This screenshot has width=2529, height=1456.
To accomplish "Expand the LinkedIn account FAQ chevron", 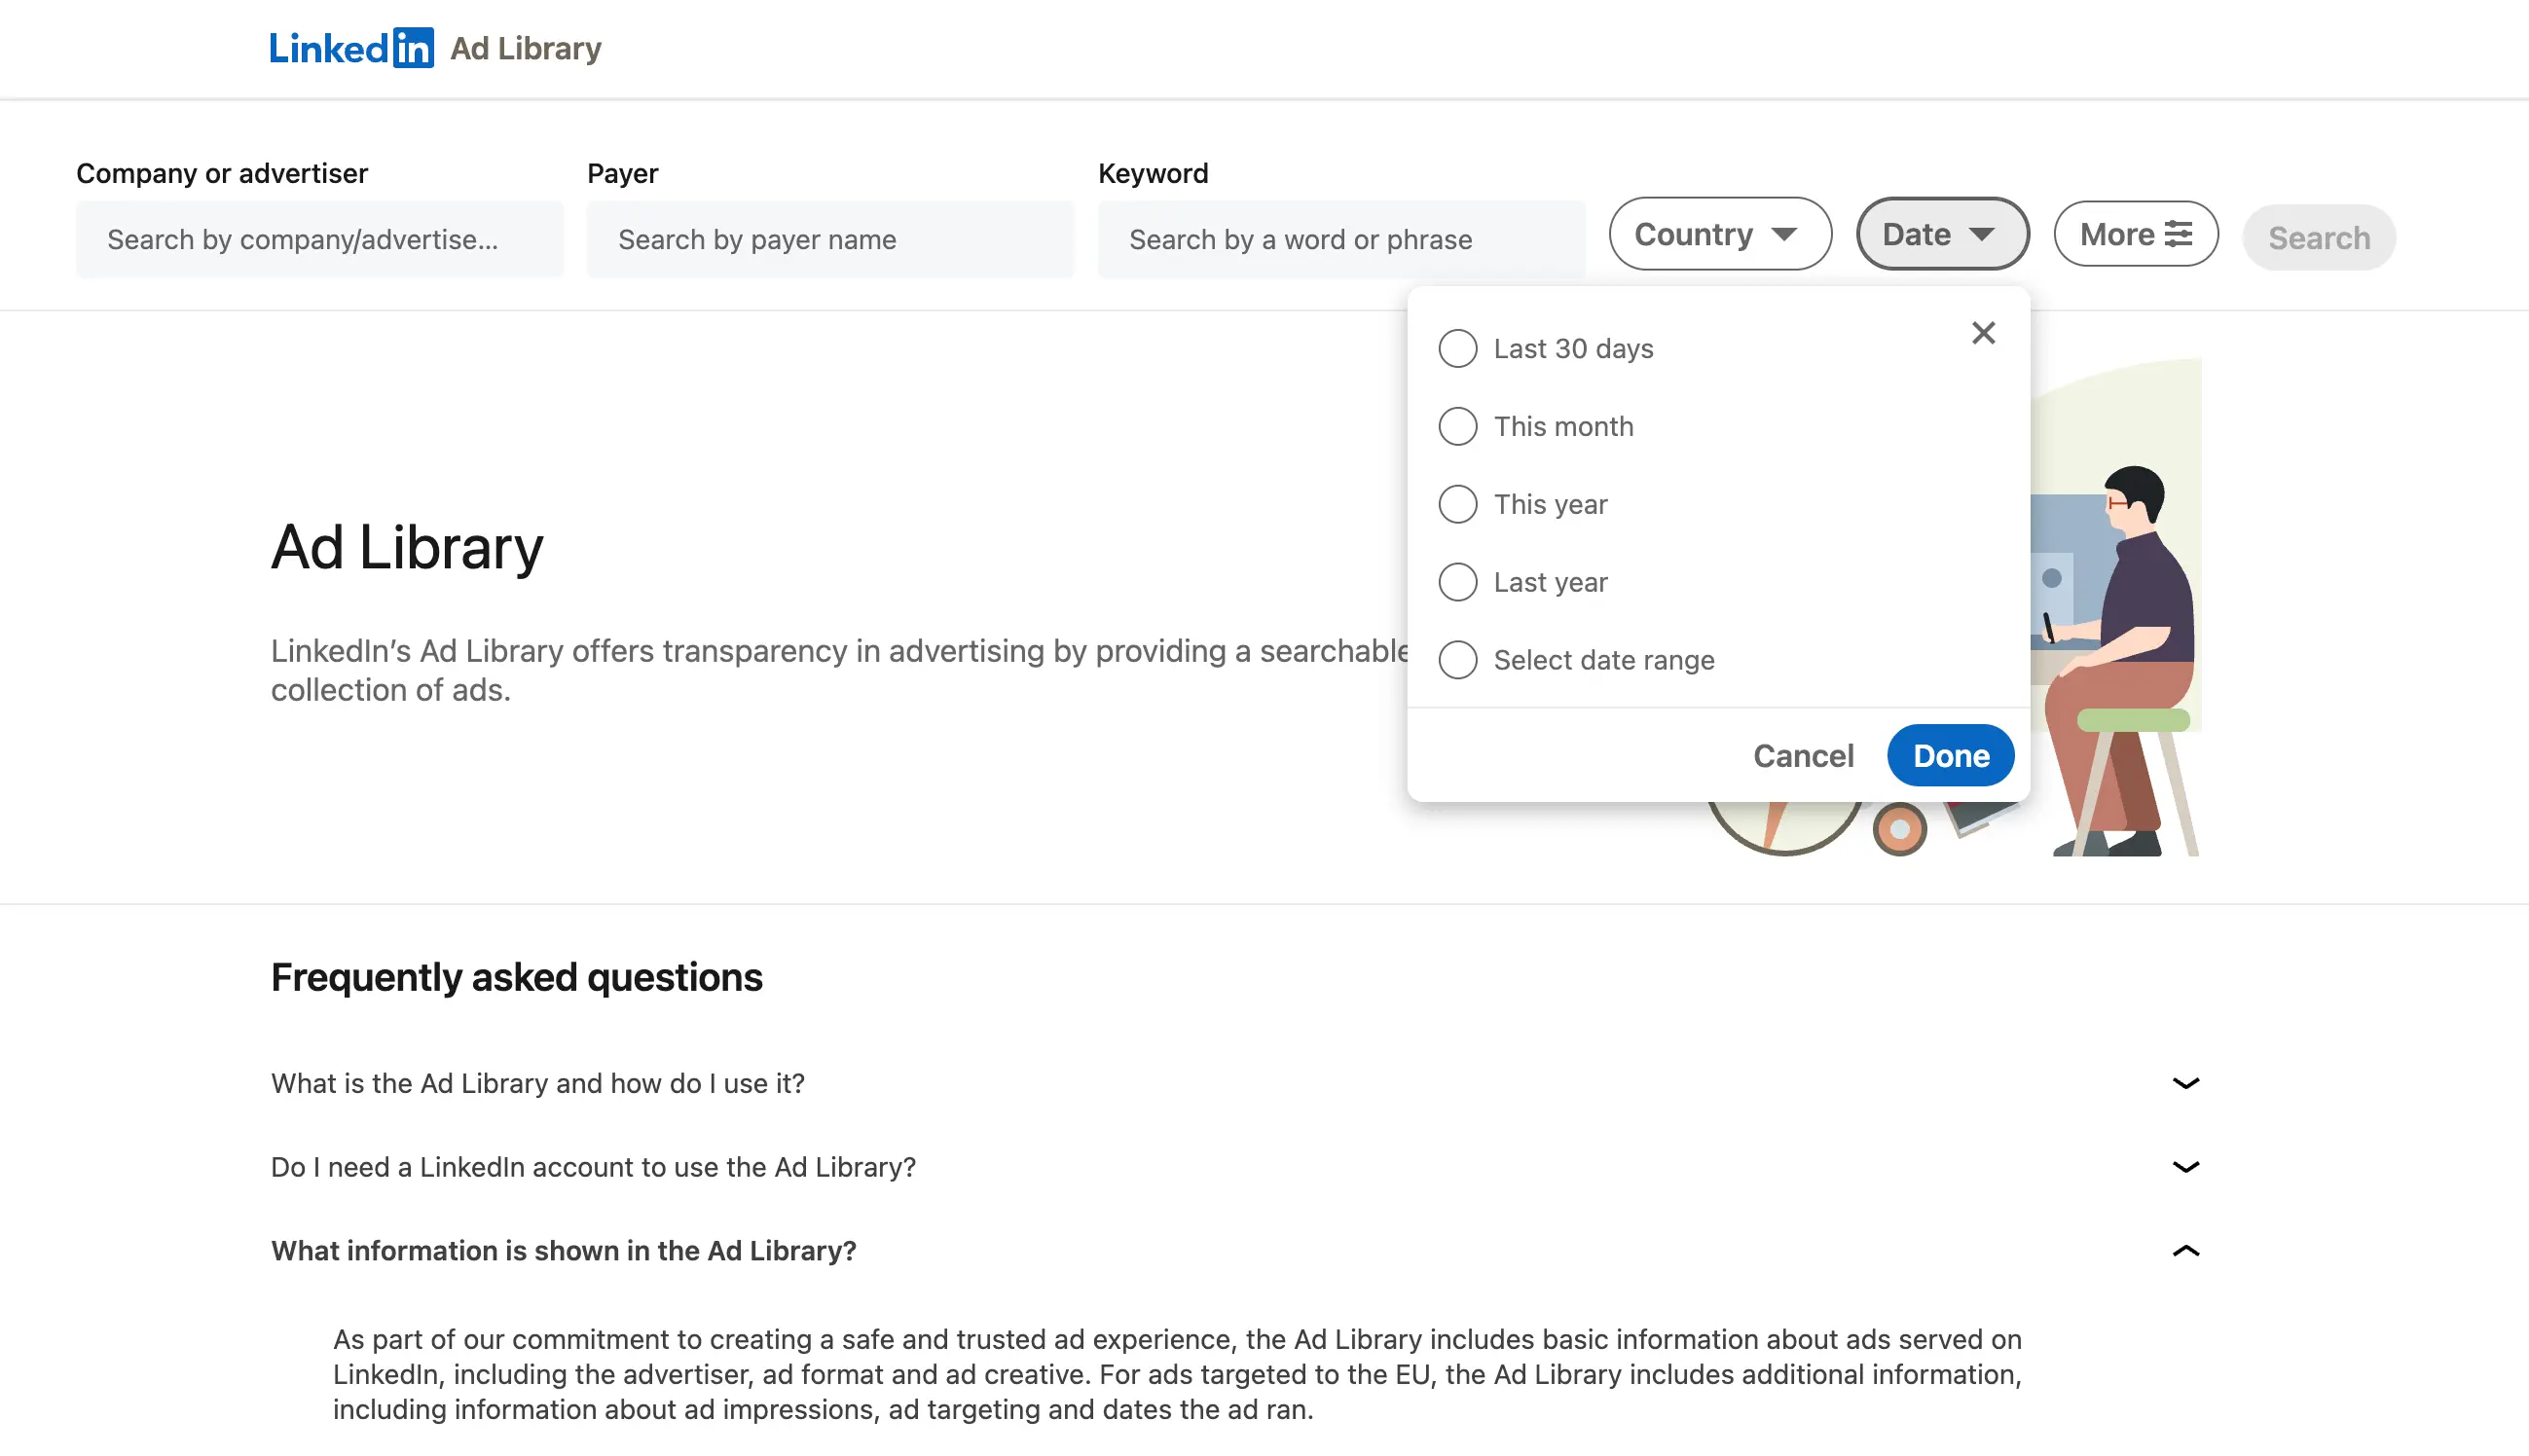I will [2185, 1168].
